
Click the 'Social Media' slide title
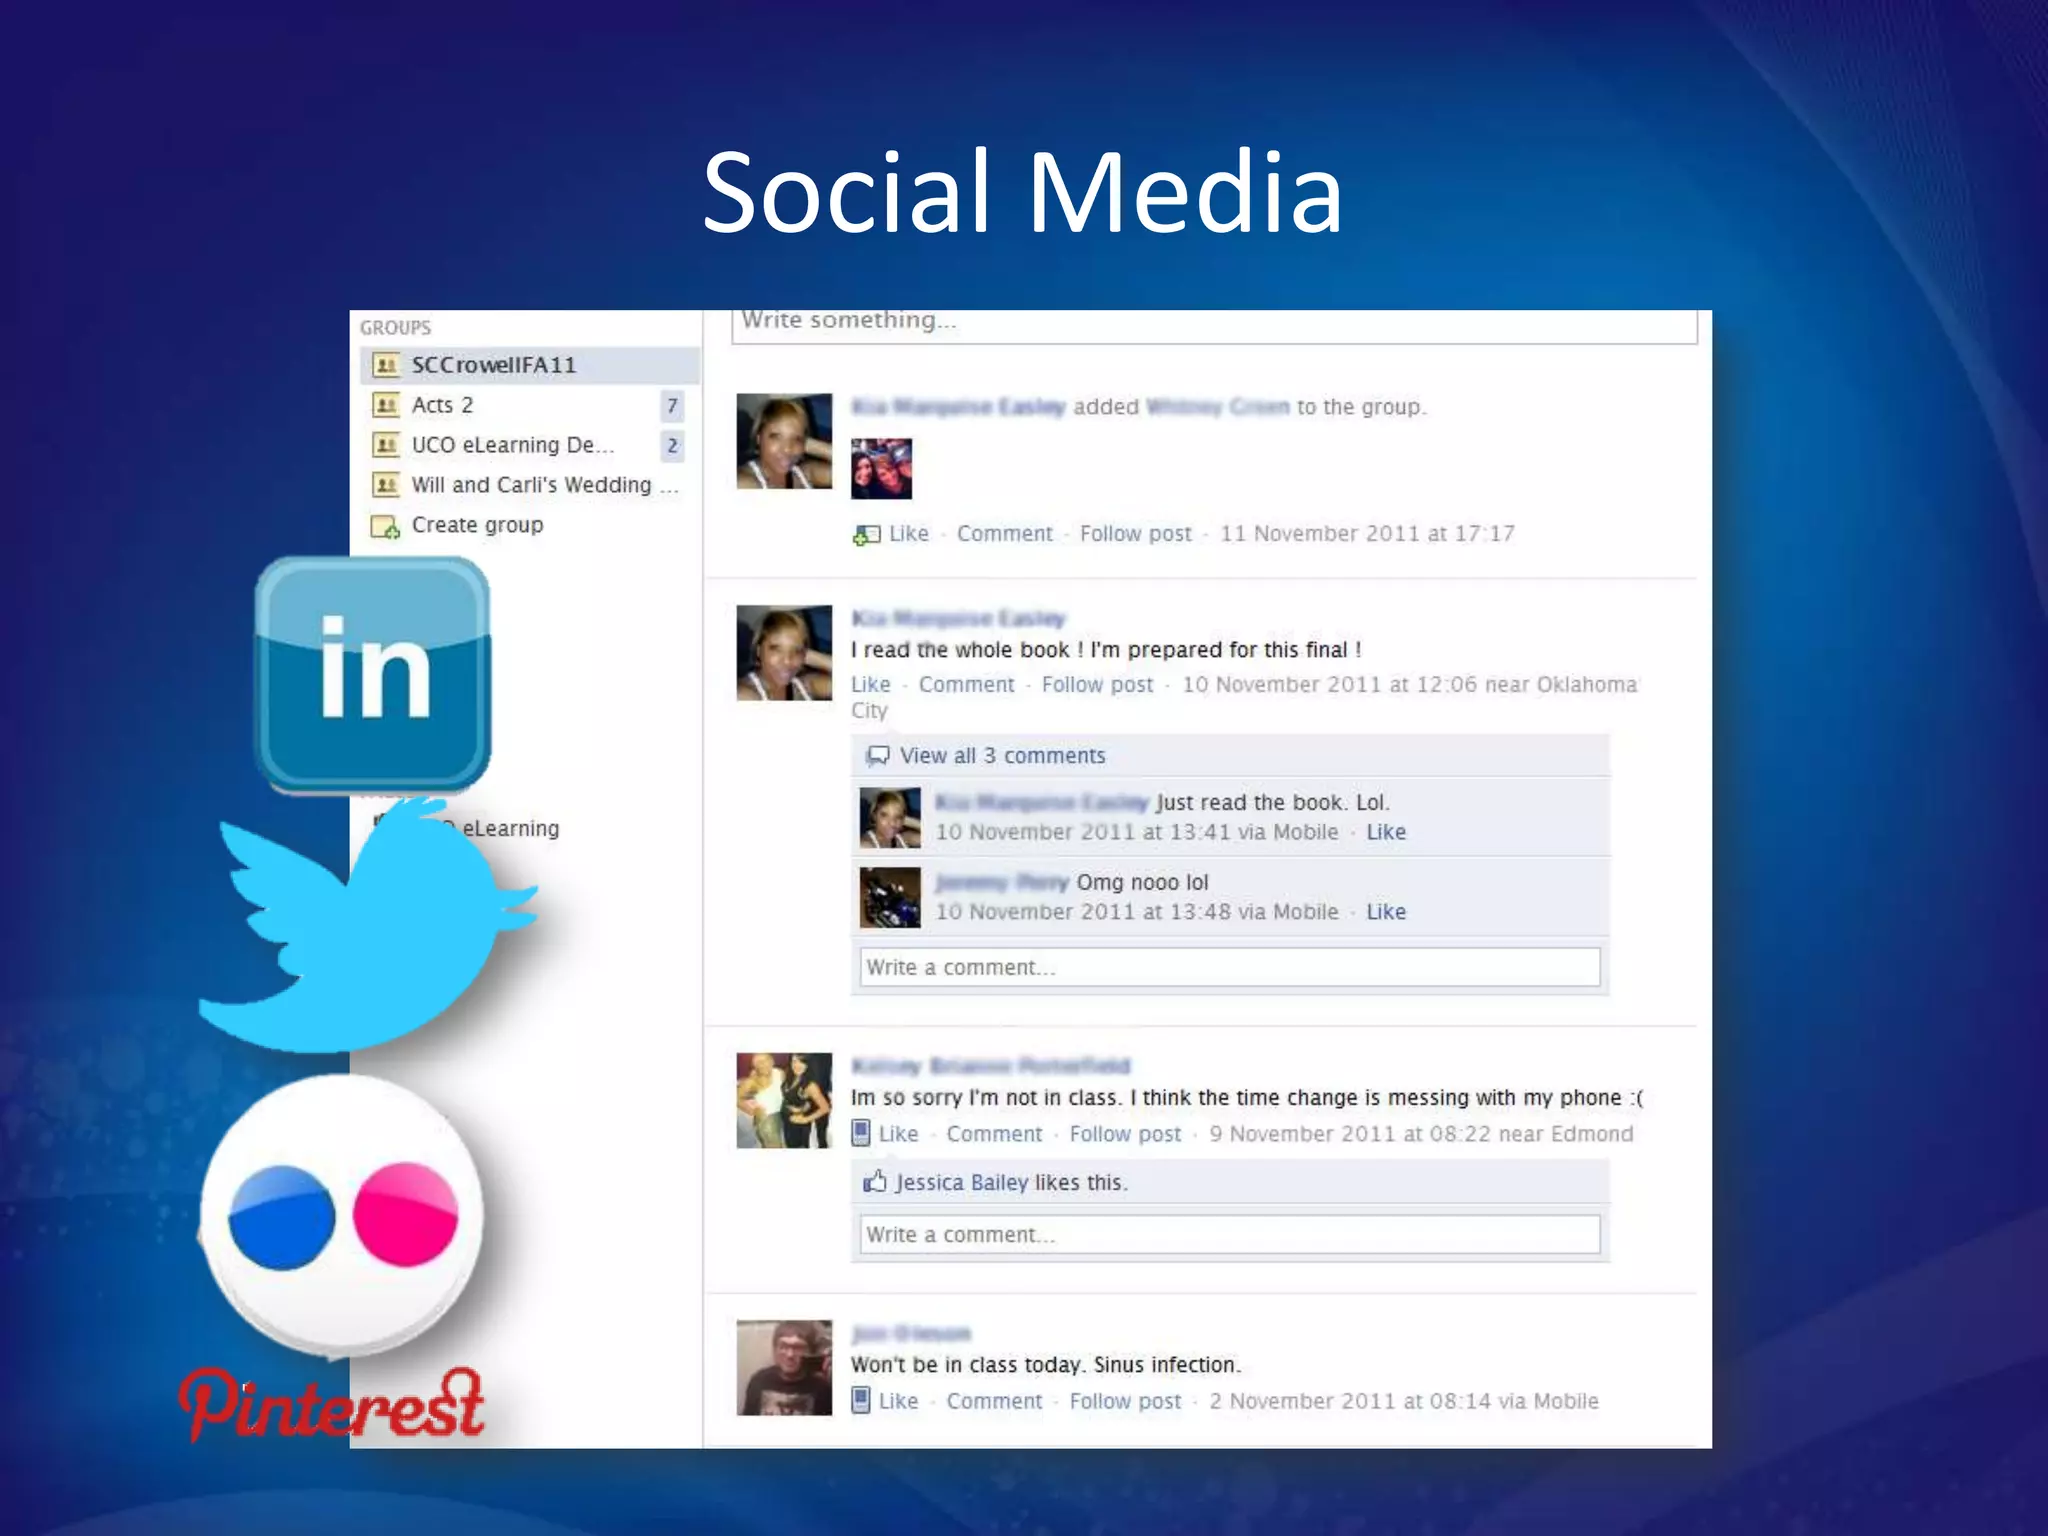1022,191
